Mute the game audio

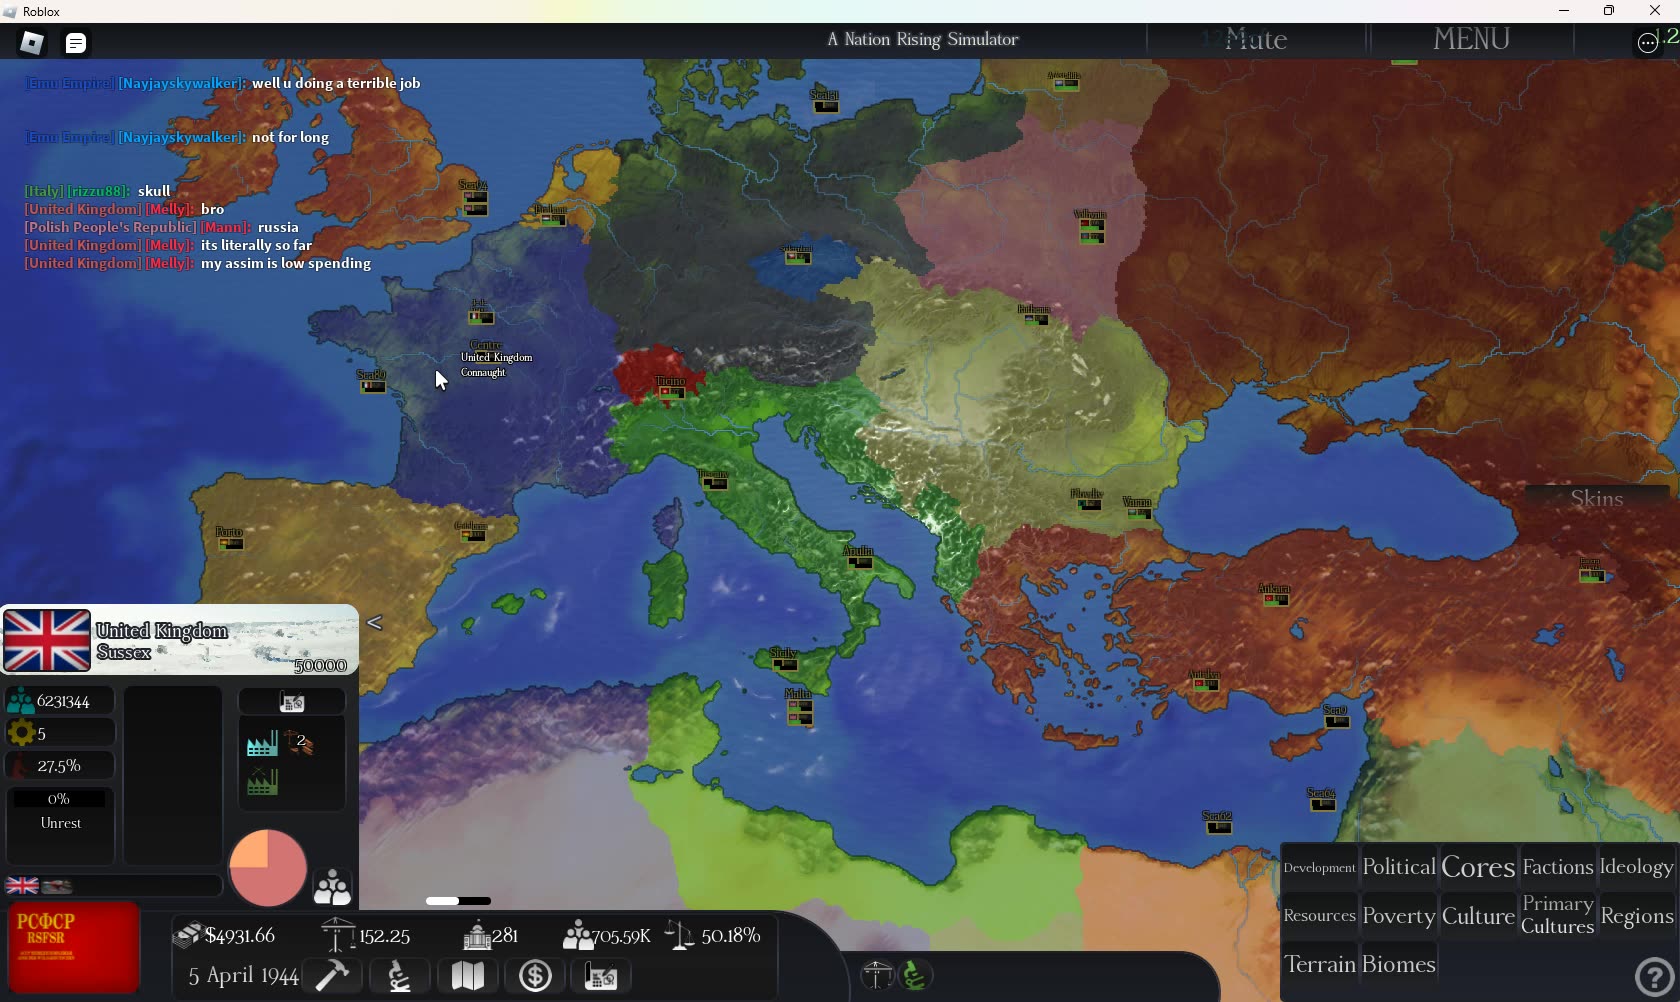click(x=1255, y=39)
